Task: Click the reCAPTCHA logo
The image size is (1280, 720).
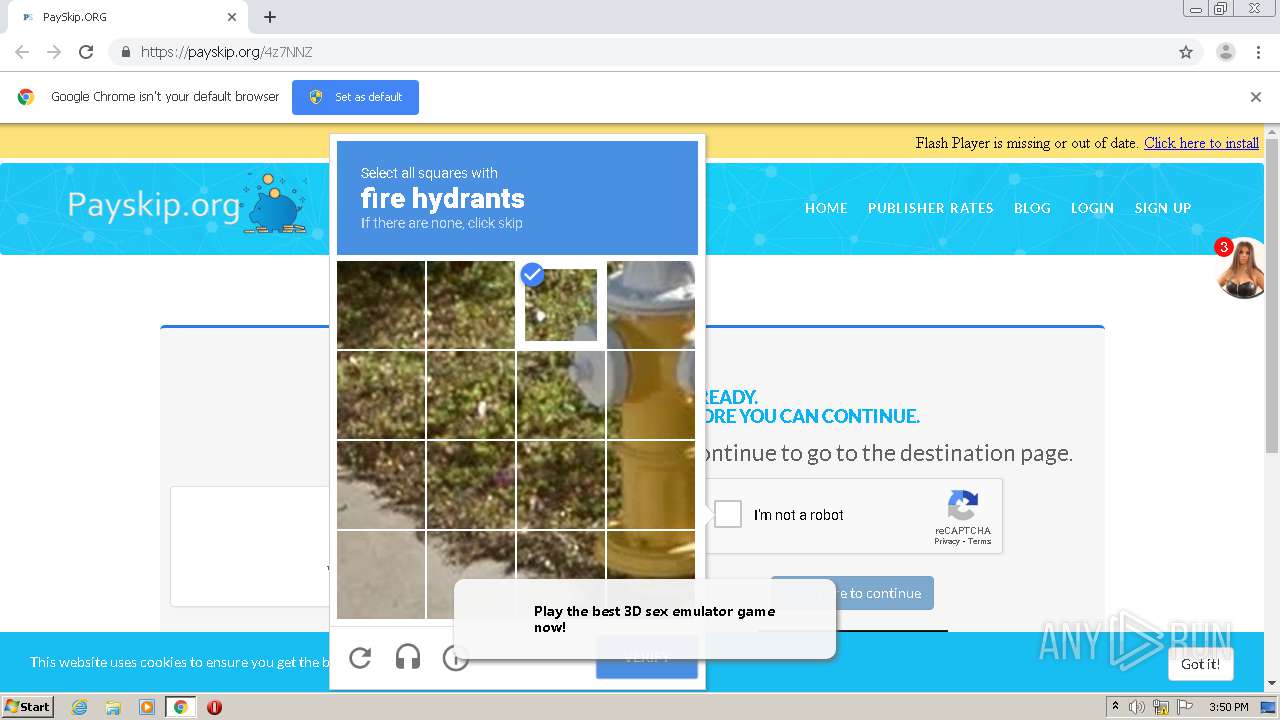Action: point(962,505)
